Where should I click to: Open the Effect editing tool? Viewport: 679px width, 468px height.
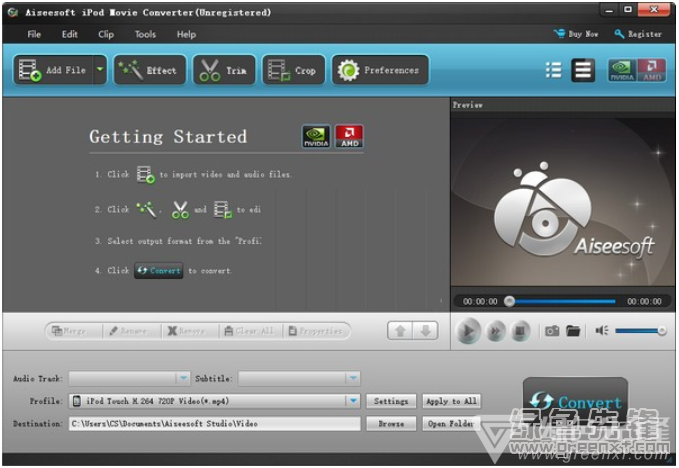click(x=150, y=70)
